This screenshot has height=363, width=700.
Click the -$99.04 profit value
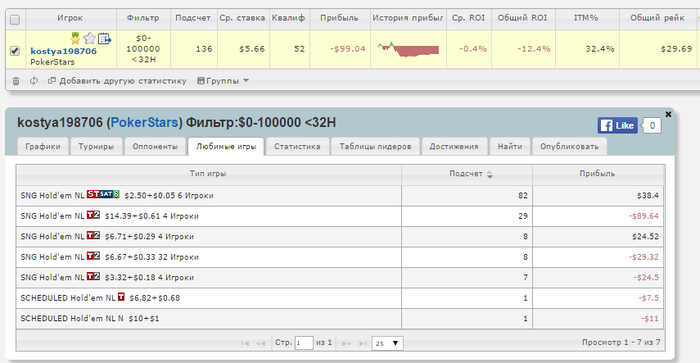pyautogui.click(x=348, y=49)
